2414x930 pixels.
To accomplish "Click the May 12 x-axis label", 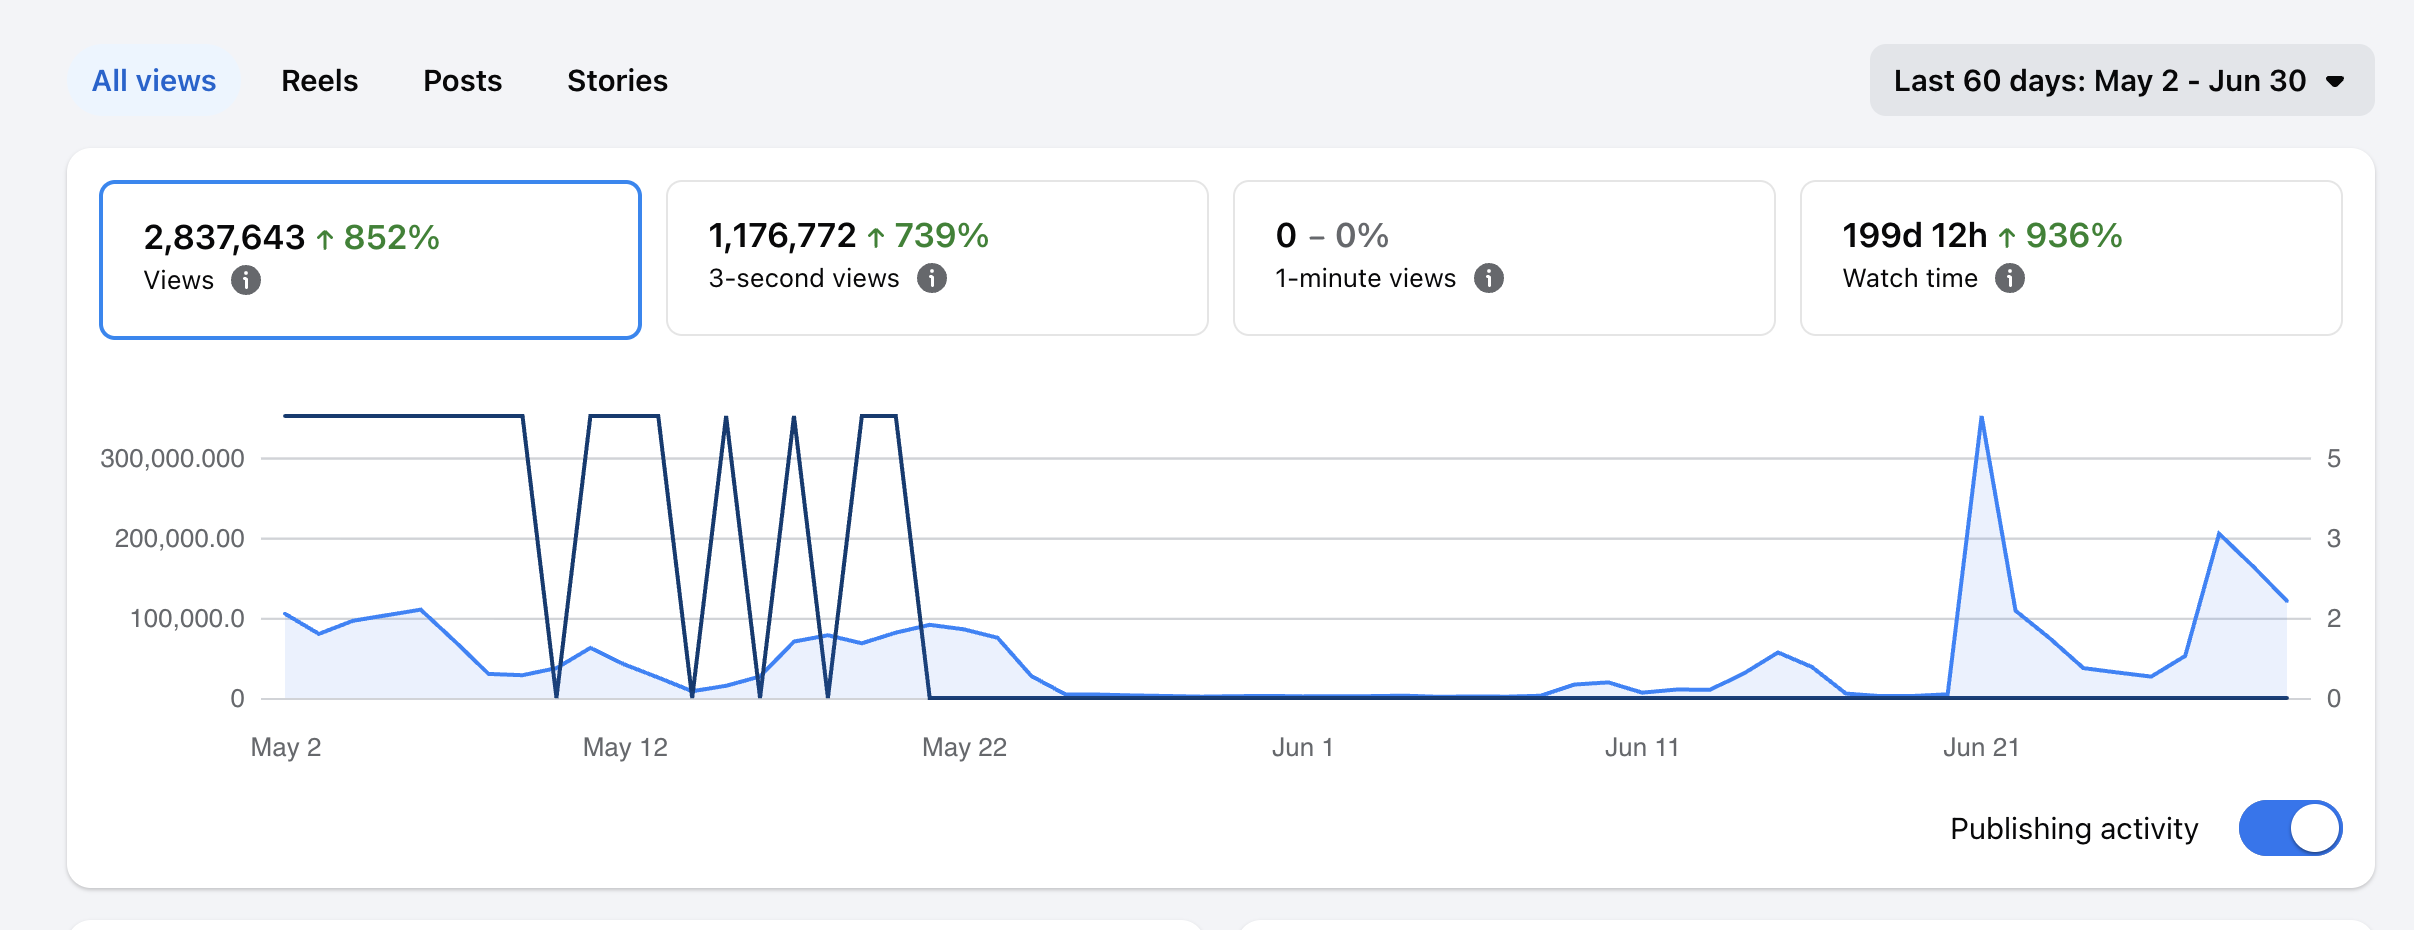I will point(625,747).
